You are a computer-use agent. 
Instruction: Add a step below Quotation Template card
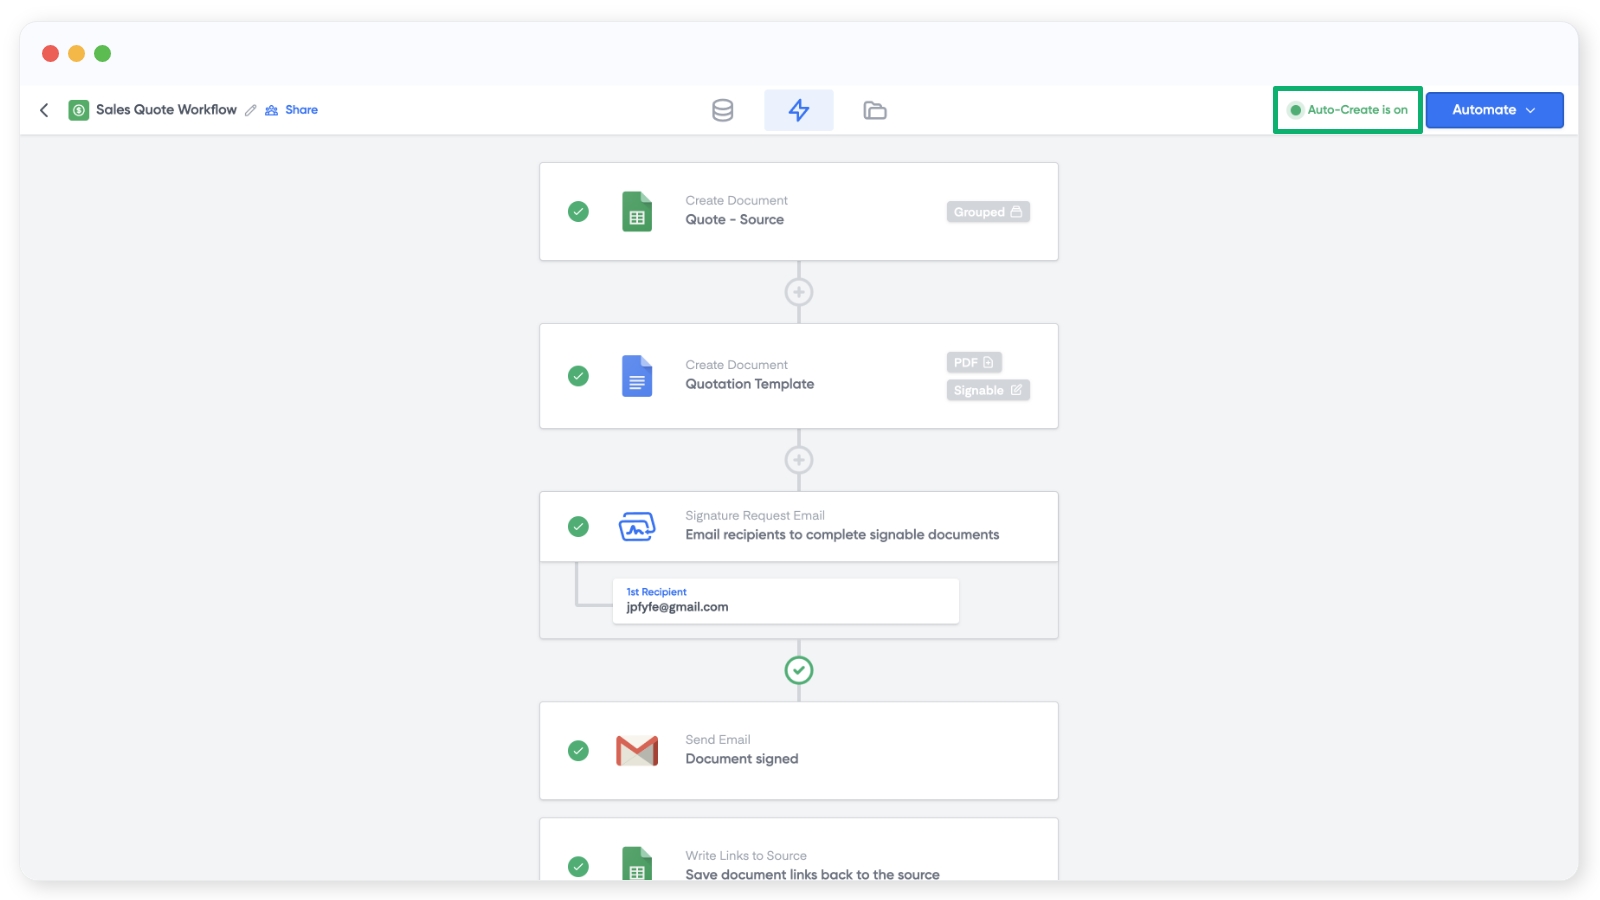click(x=798, y=460)
